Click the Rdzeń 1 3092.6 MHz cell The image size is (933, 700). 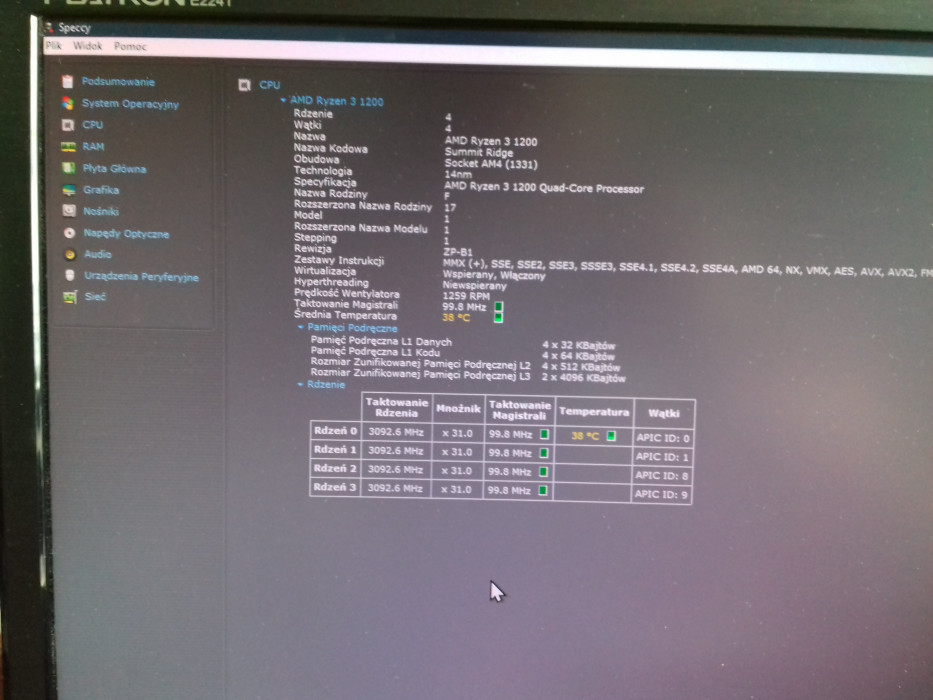coord(396,451)
